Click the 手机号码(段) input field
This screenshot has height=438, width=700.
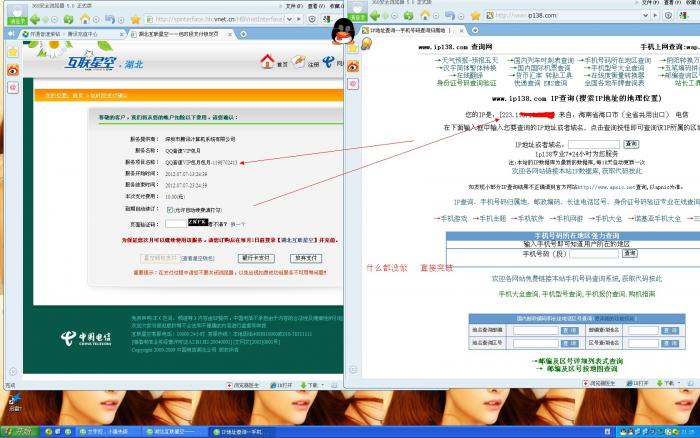coord(594,254)
